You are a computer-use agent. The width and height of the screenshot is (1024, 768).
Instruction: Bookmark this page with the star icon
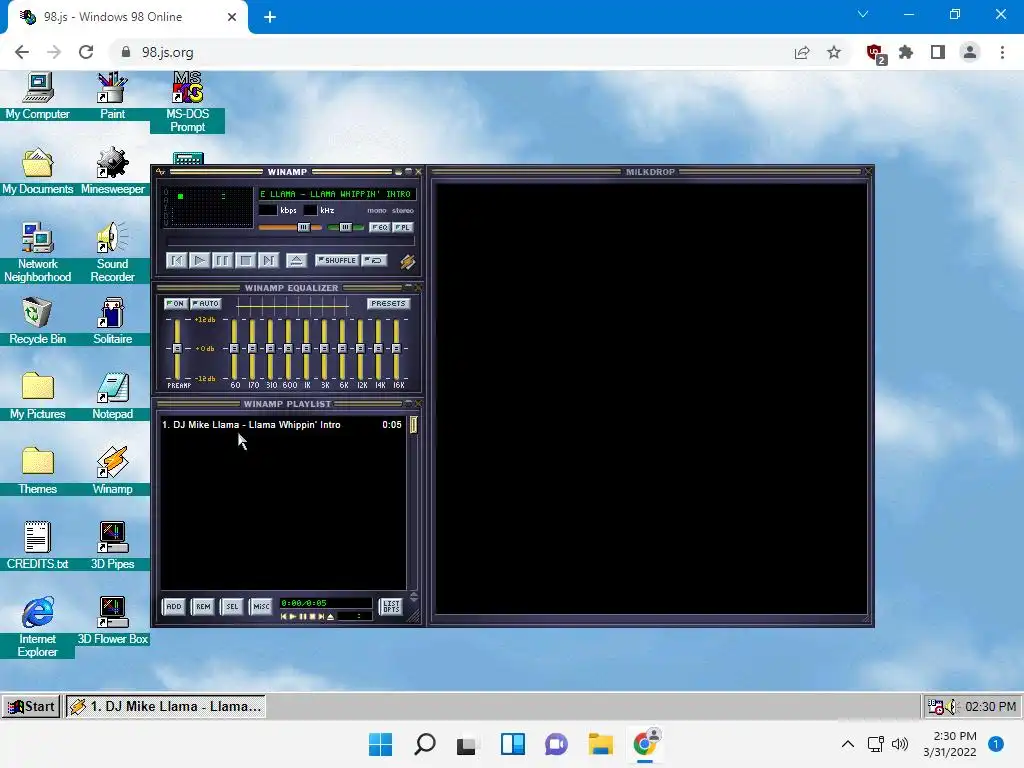[x=834, y=52]
